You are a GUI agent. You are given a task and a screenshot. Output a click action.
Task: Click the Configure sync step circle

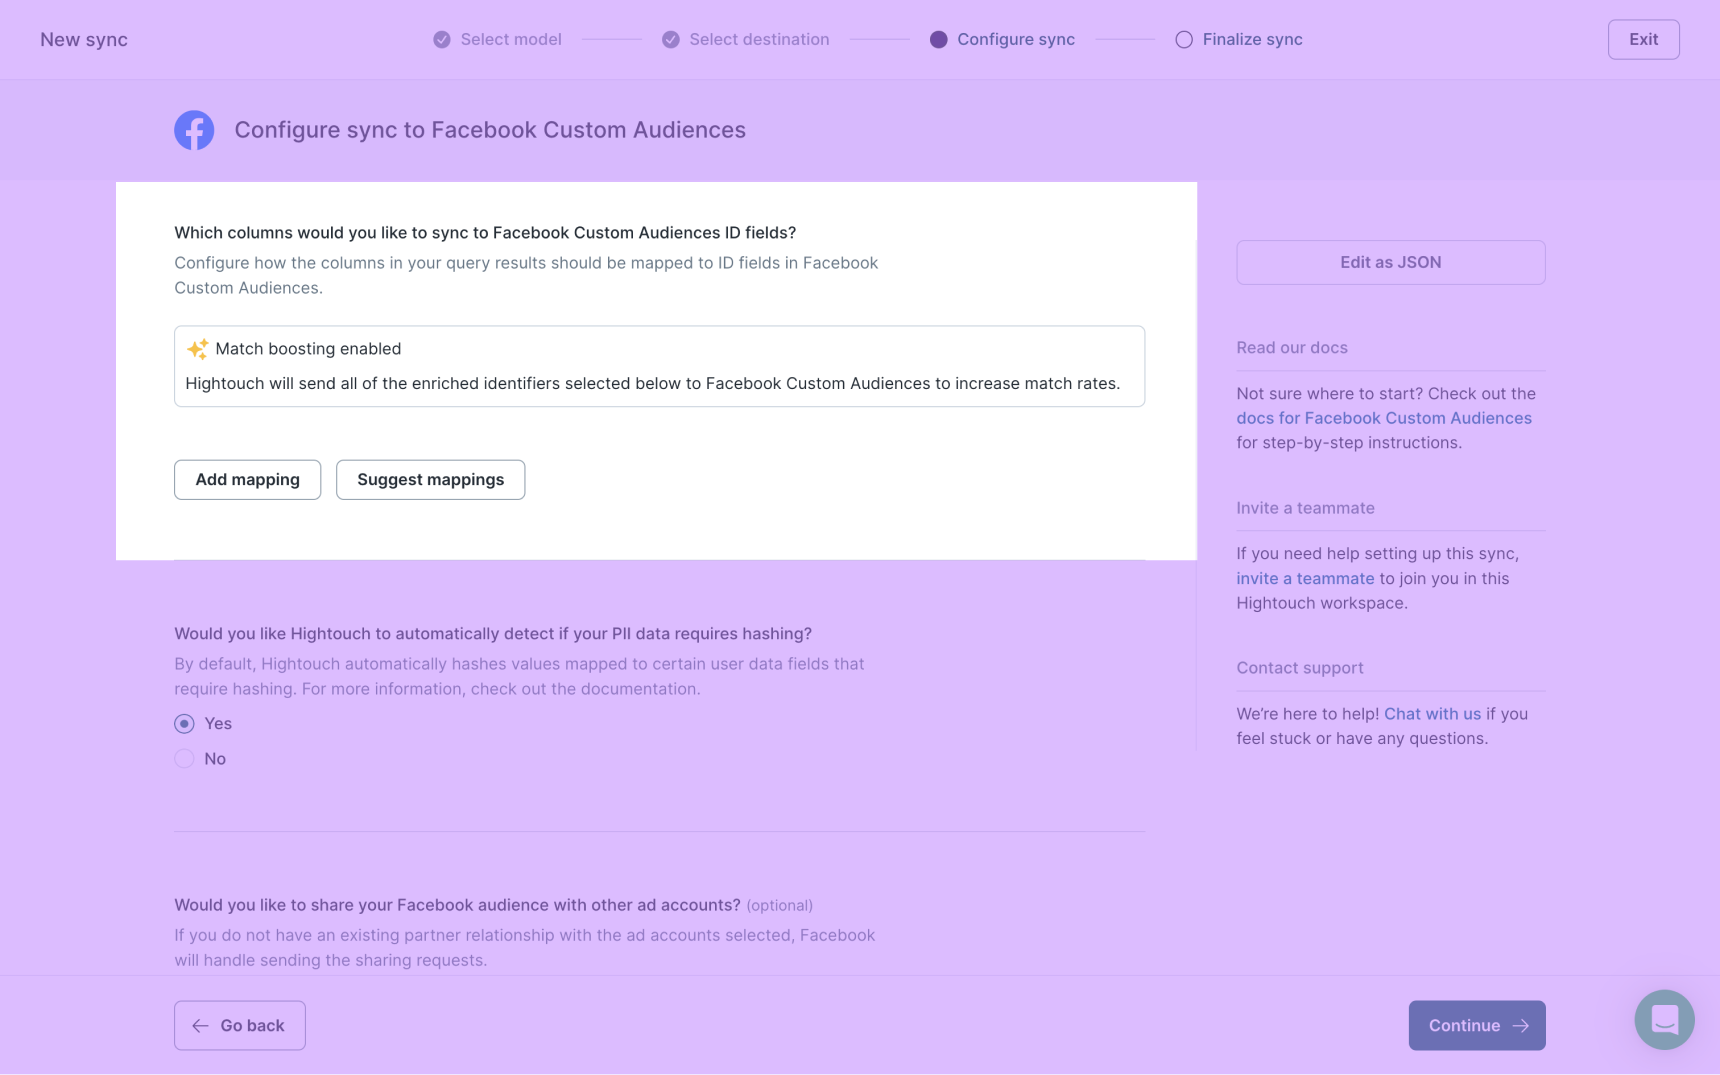[x=938, y=40]
